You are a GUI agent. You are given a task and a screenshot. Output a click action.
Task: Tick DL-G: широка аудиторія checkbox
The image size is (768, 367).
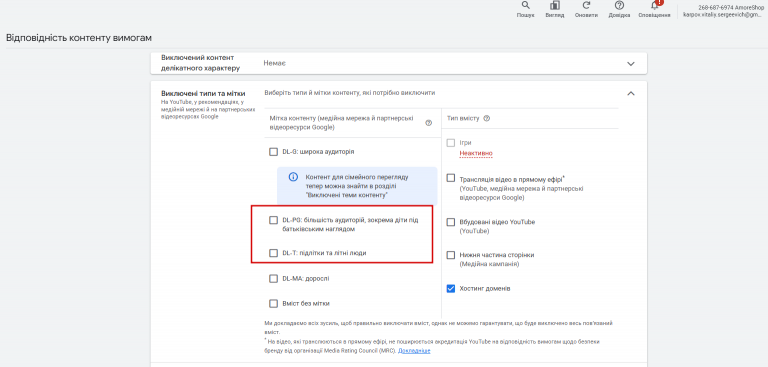click(273, 152)
